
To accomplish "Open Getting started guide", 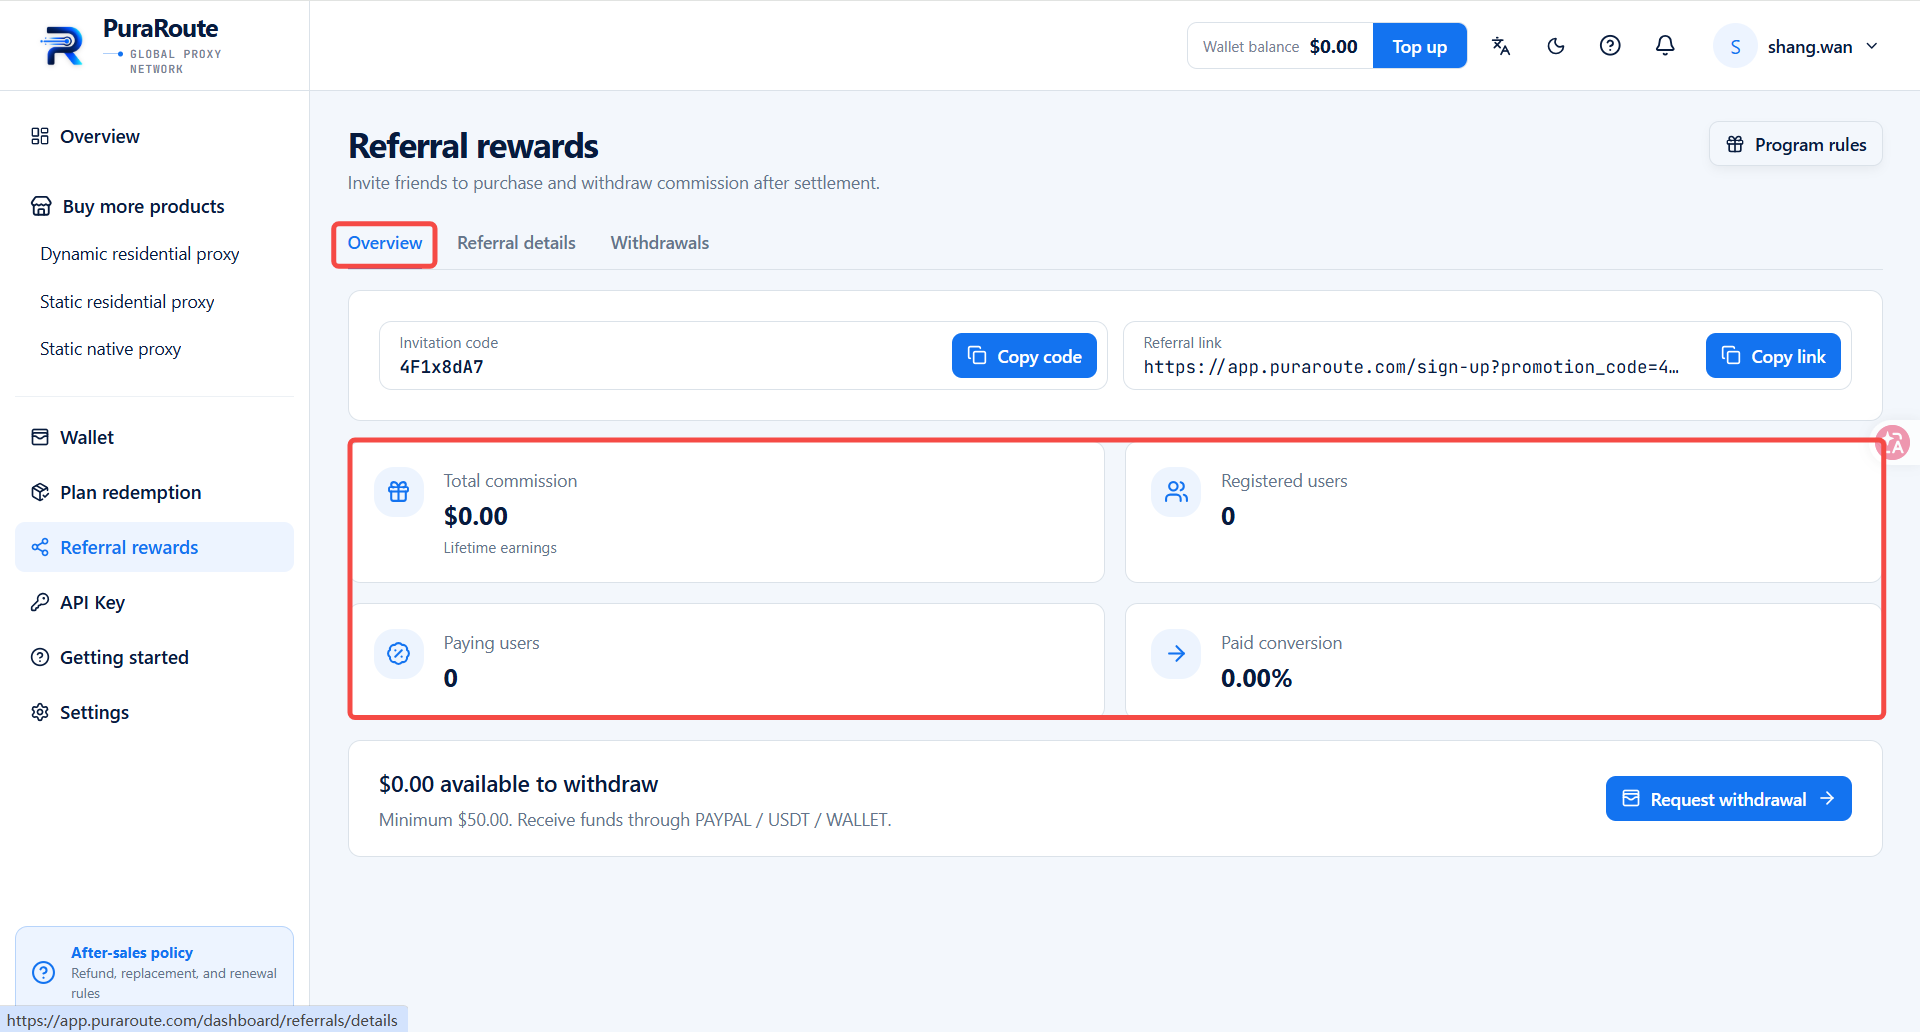I will (155, 657).
